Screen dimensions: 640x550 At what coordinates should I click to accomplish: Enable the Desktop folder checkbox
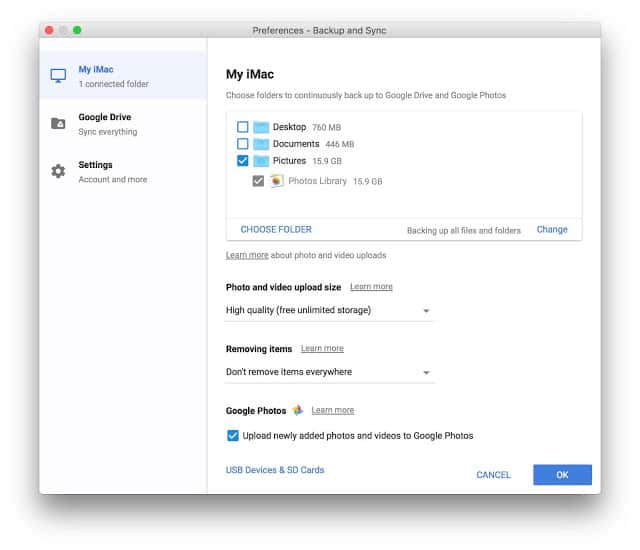tap(242, 127)
